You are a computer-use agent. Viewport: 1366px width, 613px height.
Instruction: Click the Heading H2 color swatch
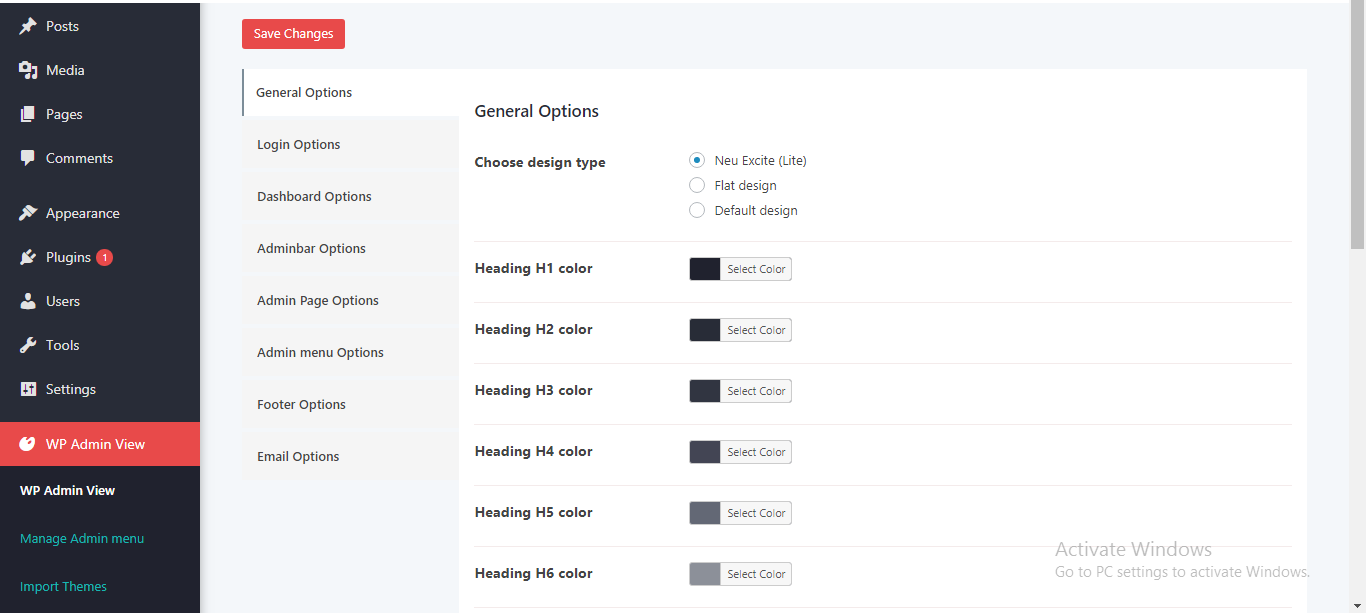click(x=705, y=330)
